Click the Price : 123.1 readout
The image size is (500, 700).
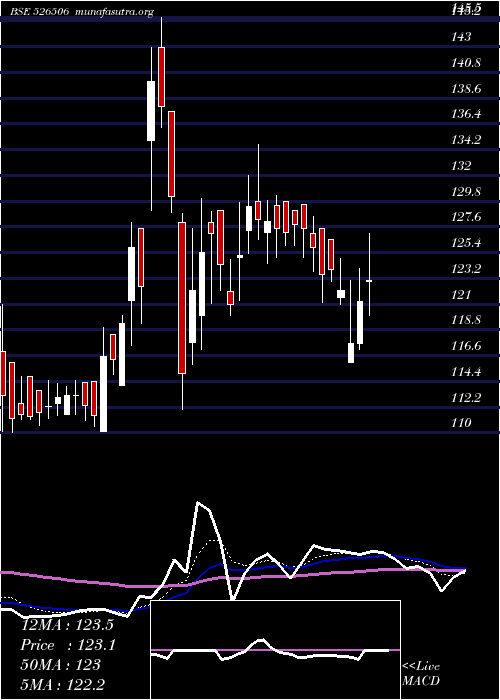[68, 645]
